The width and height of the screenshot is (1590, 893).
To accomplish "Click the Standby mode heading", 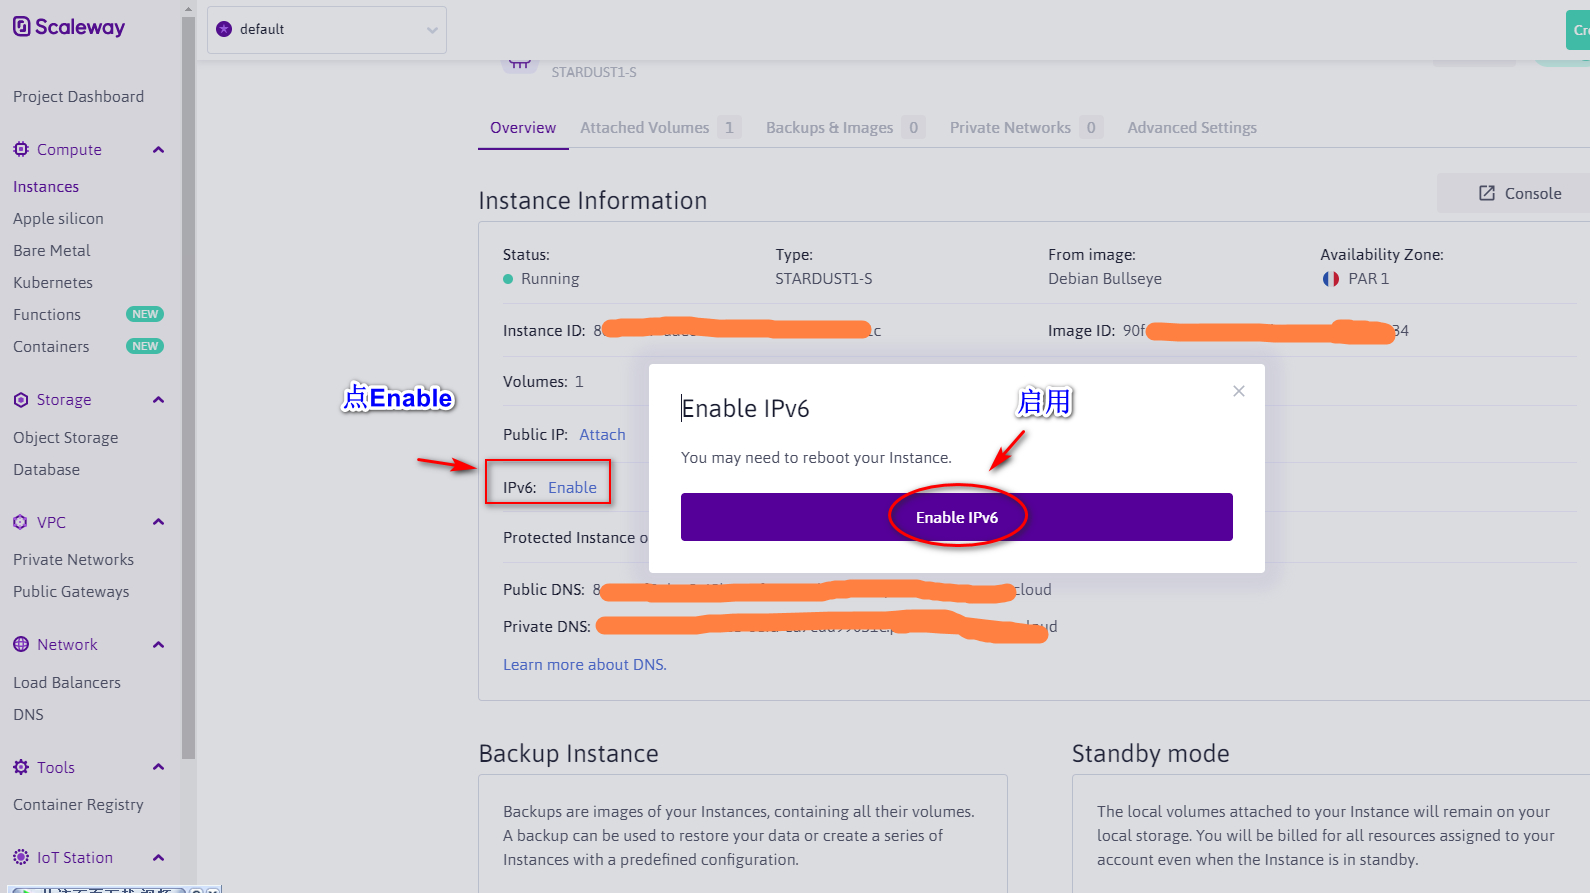I will pos(1151,753).
